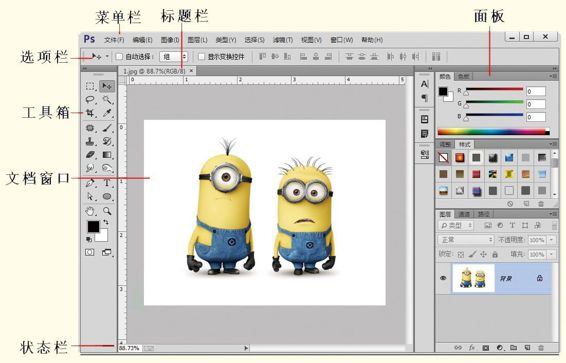
Task: Create a new layer
Action: click(527, 348)
